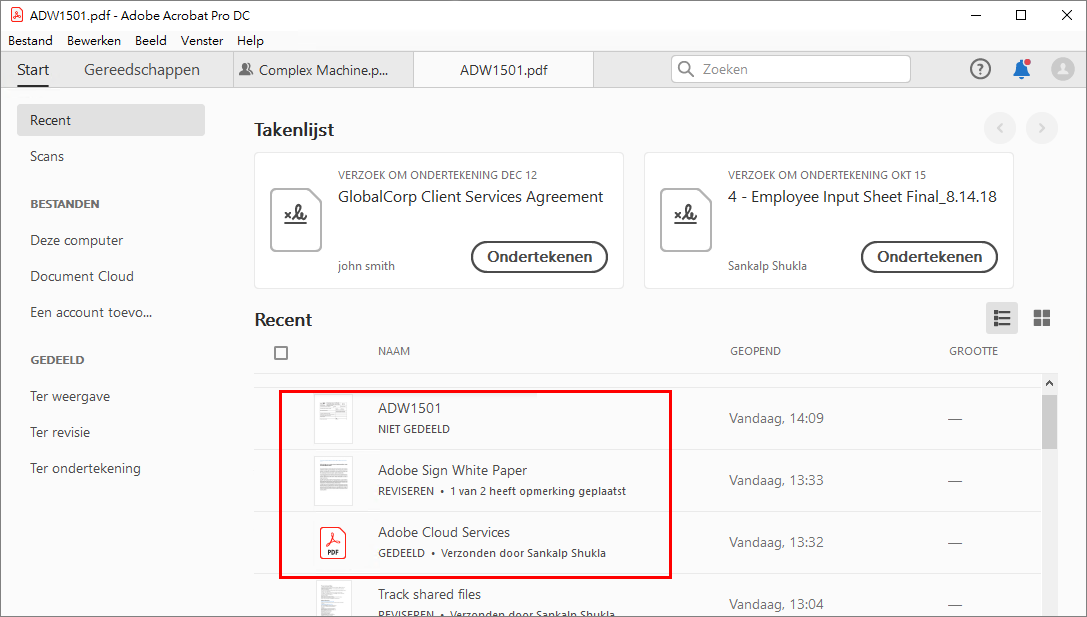Show files shared Ter weergave
The height and width of the screenshot is (617, 1087).
pyautogui.click(x=70, y=397)
